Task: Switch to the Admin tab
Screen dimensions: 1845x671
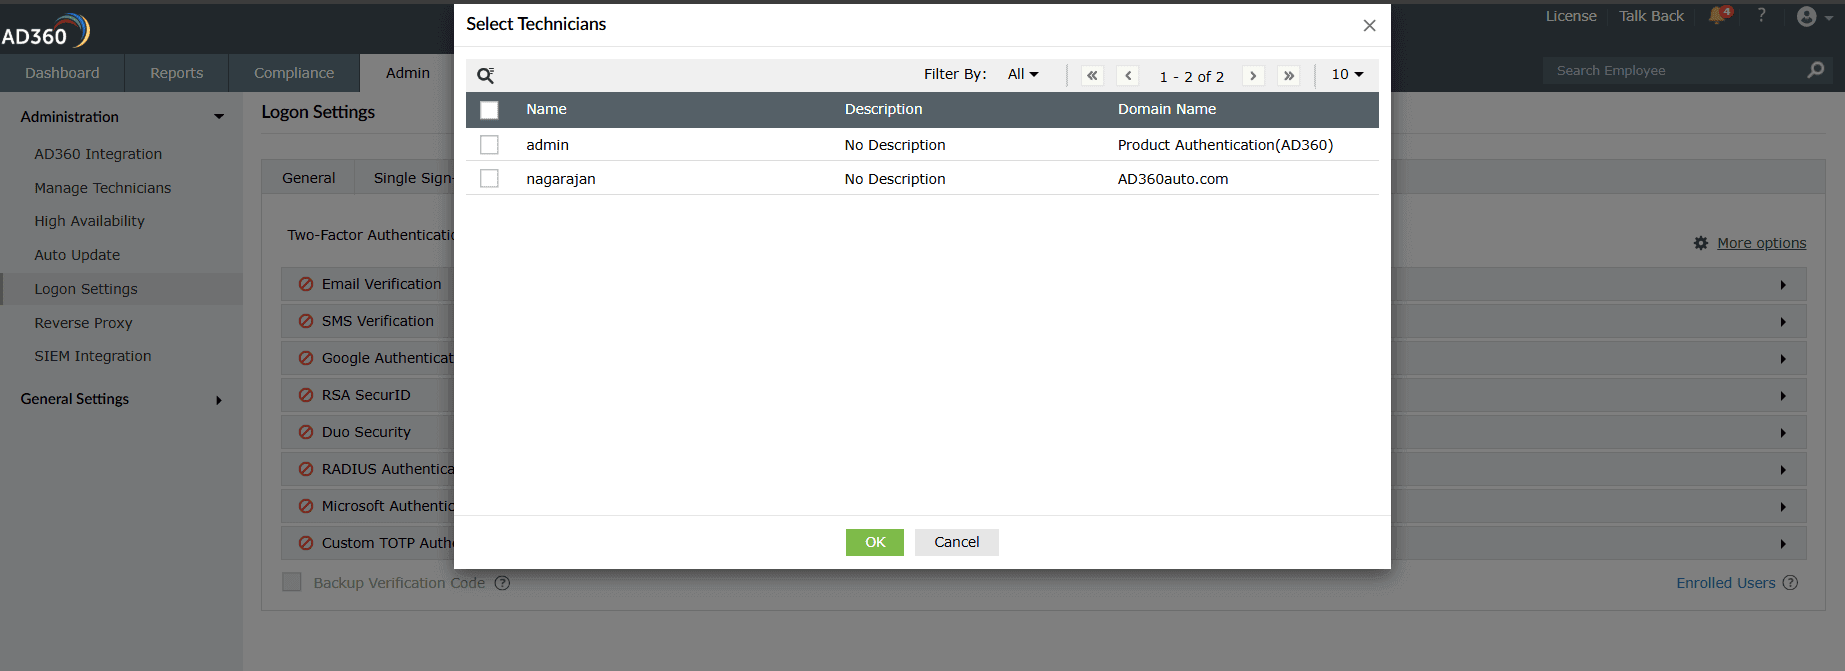Action: (408, 73)
